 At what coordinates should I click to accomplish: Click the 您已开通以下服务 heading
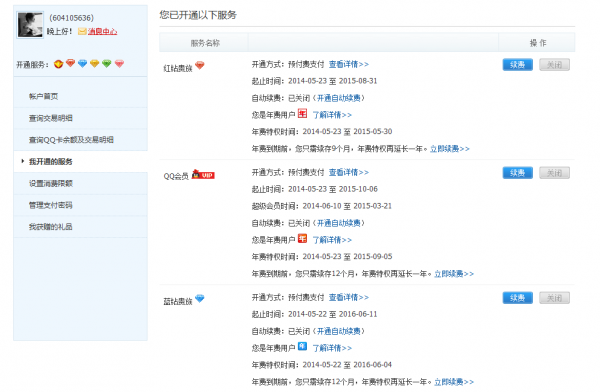click(198, 15)
